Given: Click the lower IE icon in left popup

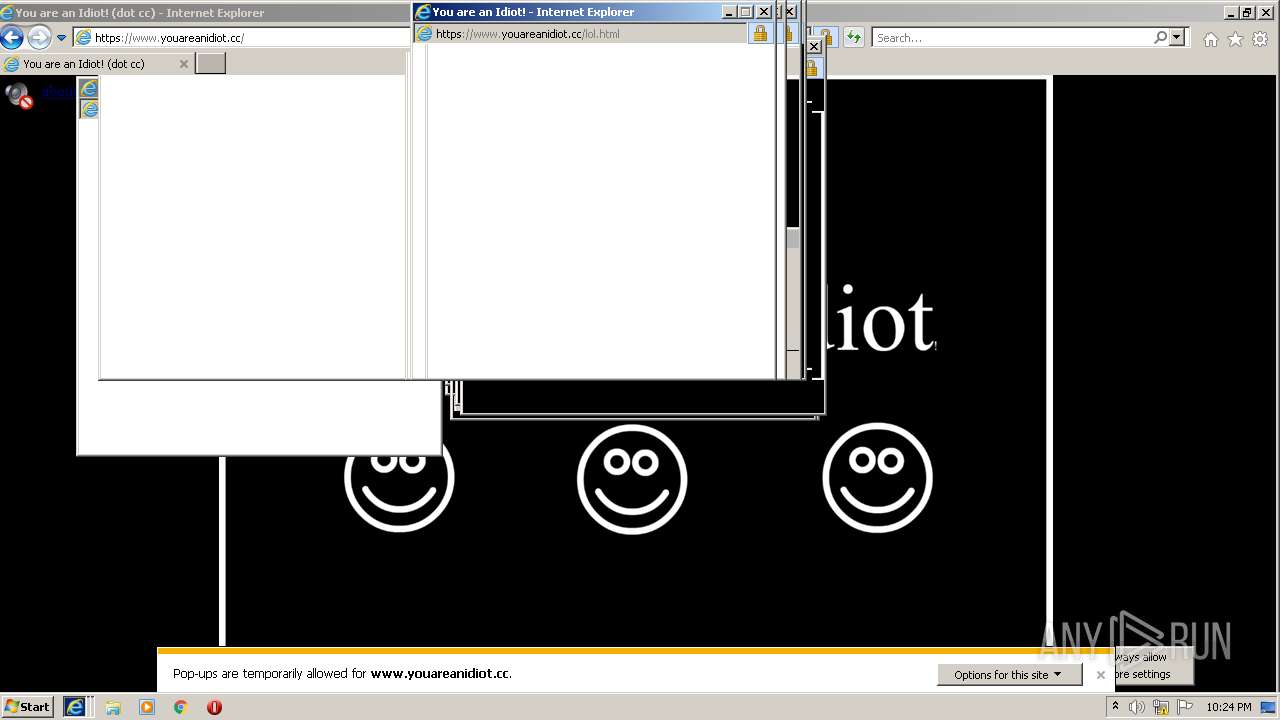Looking at the screenshot, I should (89, 109).
